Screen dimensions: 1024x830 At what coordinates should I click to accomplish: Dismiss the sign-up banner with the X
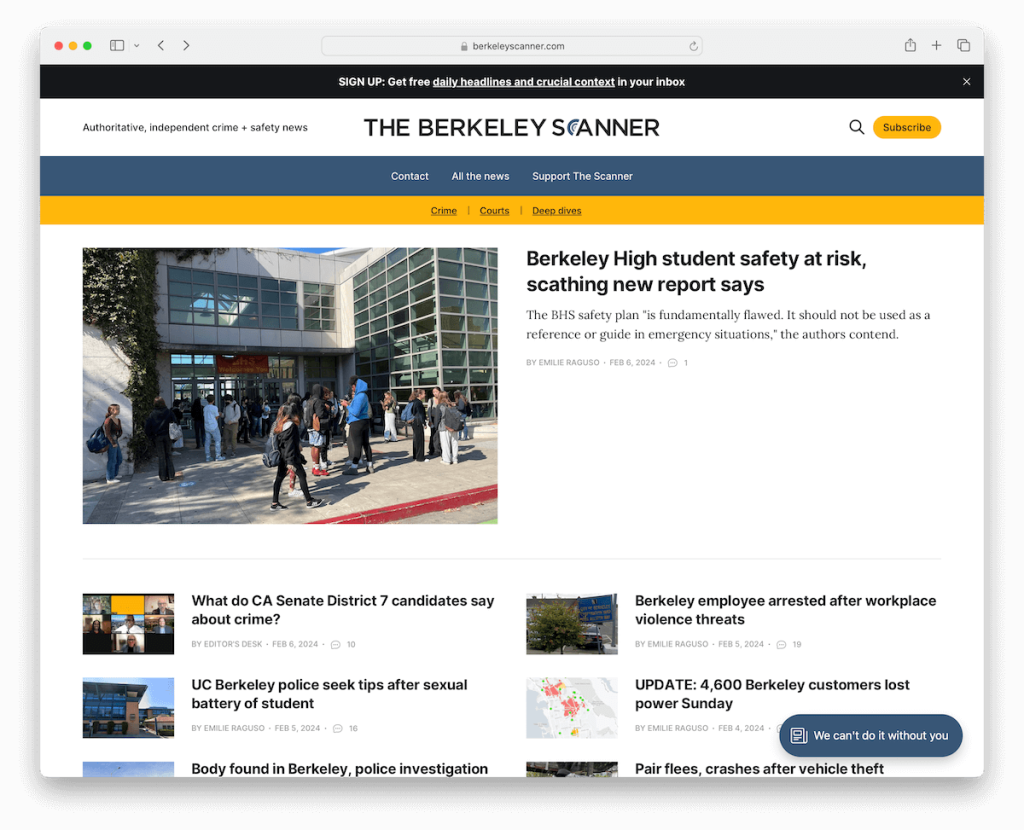click(x=967, y=82)
